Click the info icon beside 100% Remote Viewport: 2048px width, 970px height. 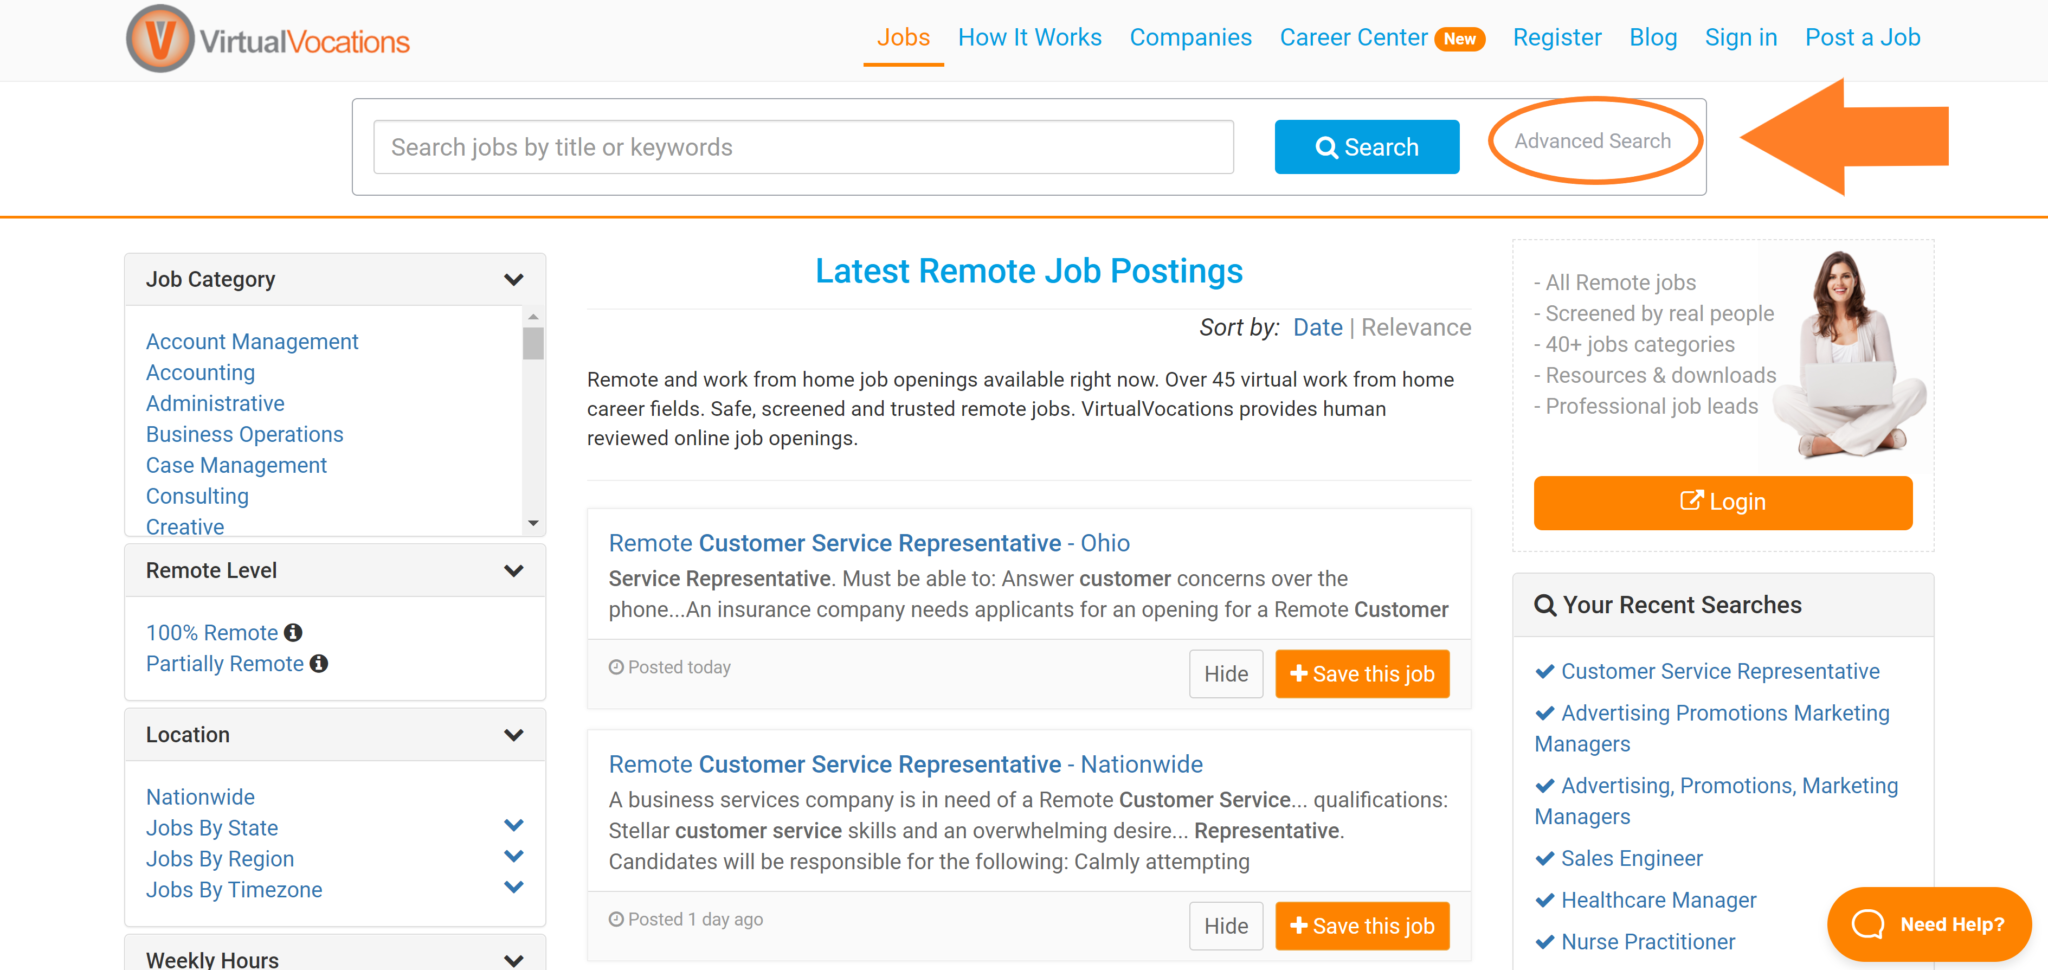point(293,631)
